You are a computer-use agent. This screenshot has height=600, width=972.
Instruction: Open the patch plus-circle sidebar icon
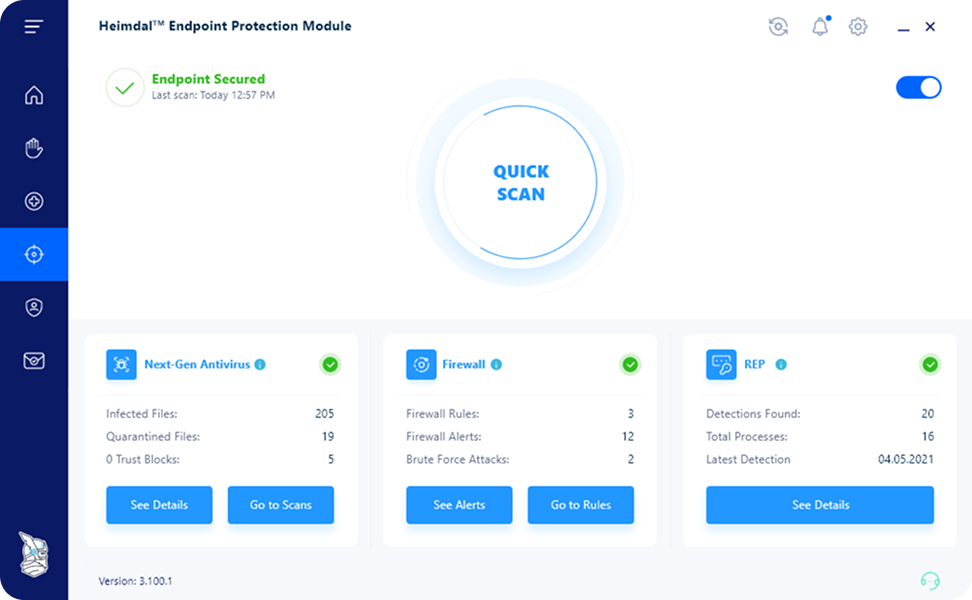click(x=34, y=201)
